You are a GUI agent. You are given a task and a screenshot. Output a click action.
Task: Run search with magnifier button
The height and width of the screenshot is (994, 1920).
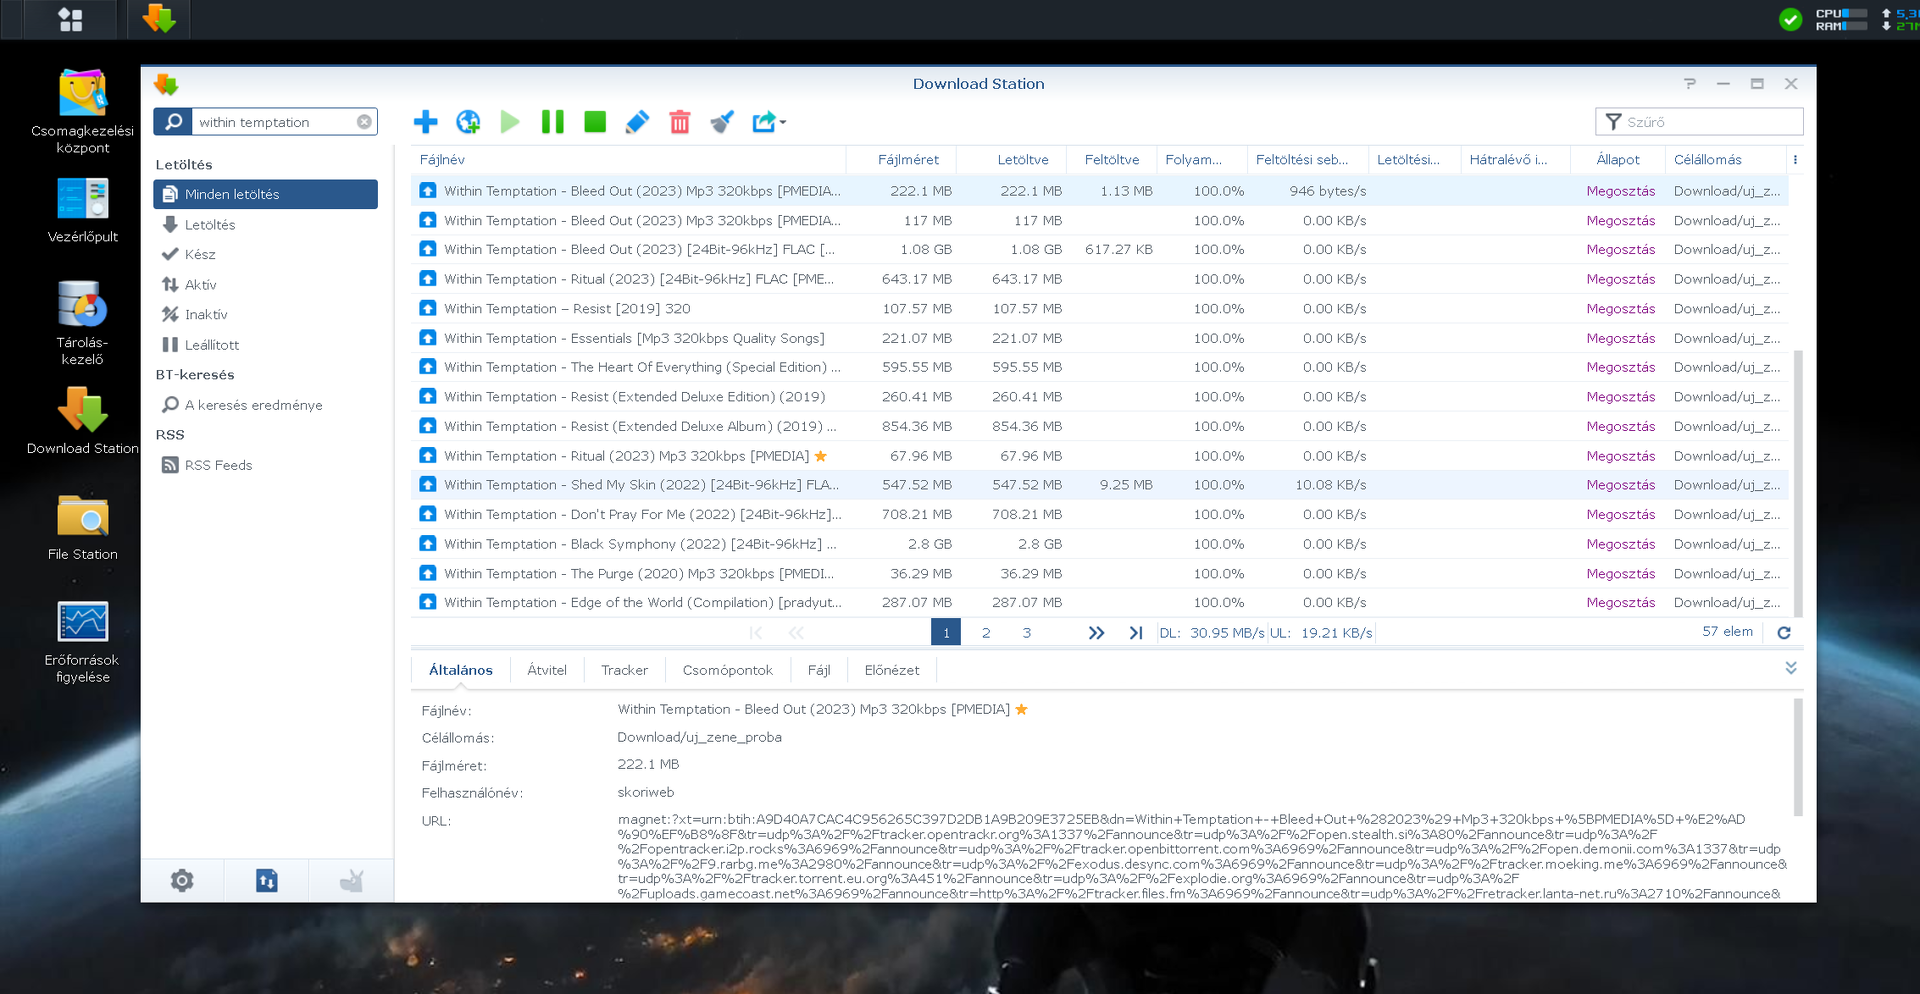click(x=173, y=122)
